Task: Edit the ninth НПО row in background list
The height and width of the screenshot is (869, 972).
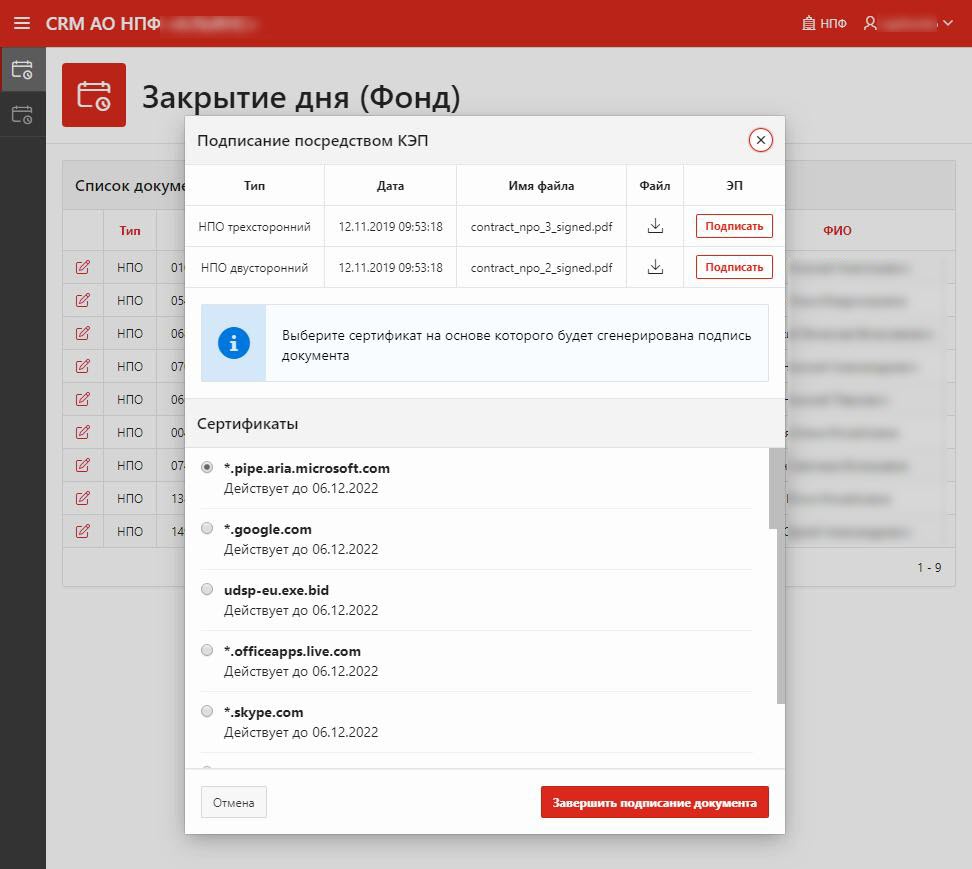Action: (82, 531)
